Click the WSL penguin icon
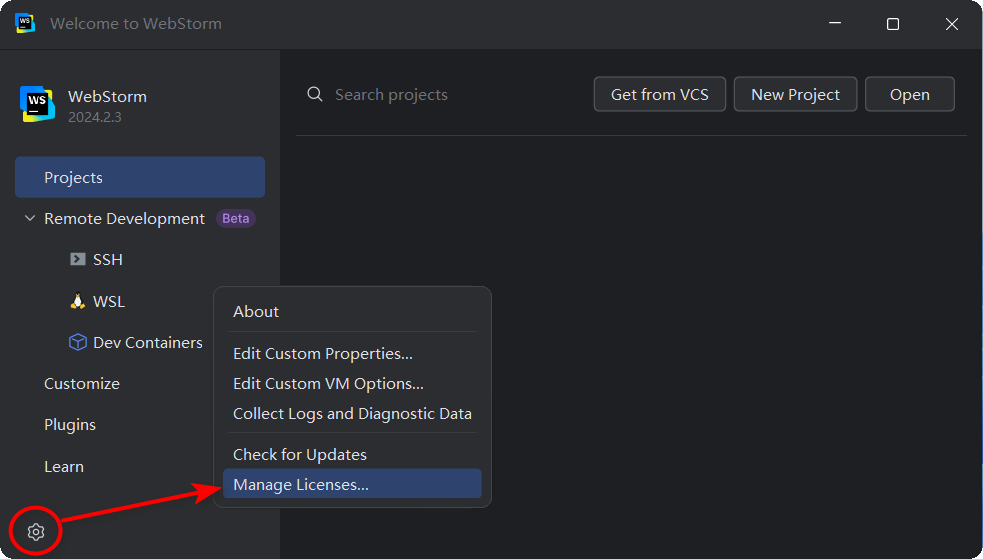 [77, 301]
